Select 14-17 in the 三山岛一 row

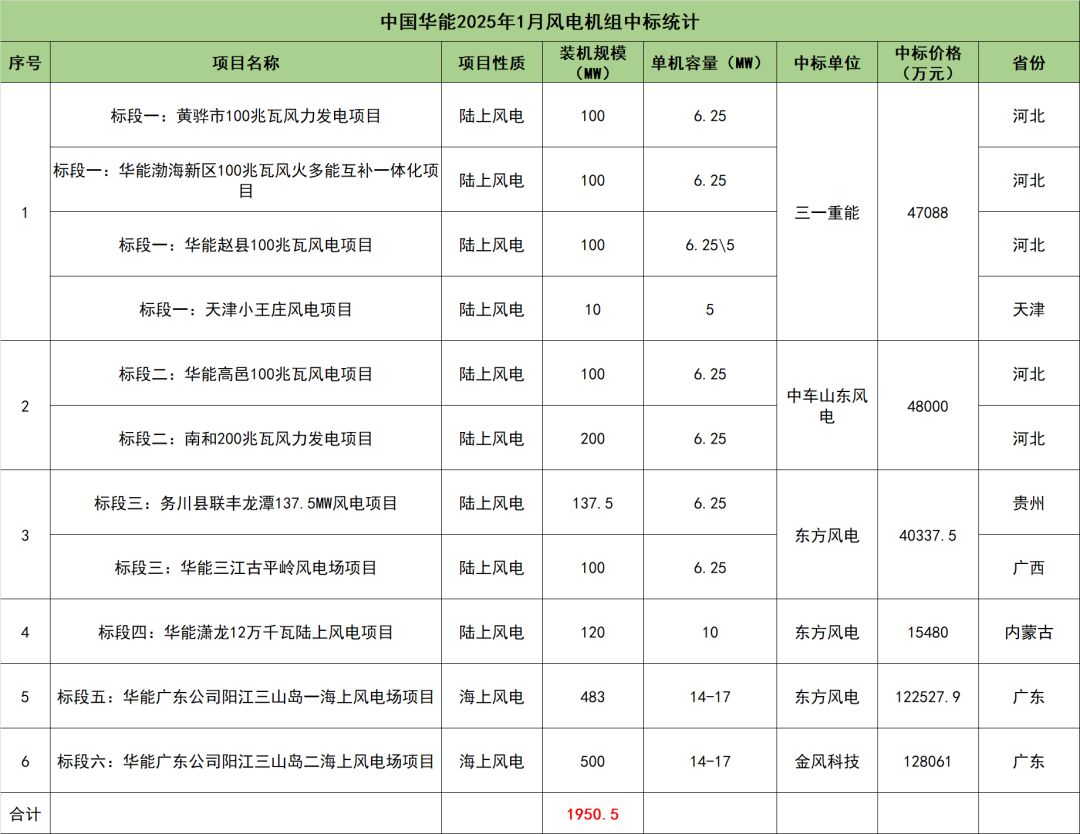(x=710, y=696)
